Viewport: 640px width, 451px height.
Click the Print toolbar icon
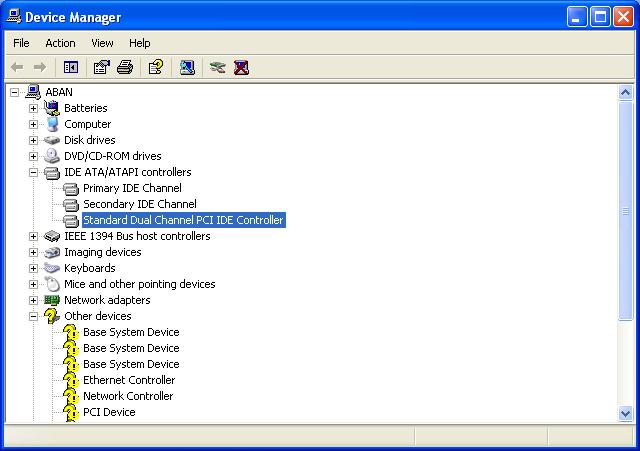(125, 67)
